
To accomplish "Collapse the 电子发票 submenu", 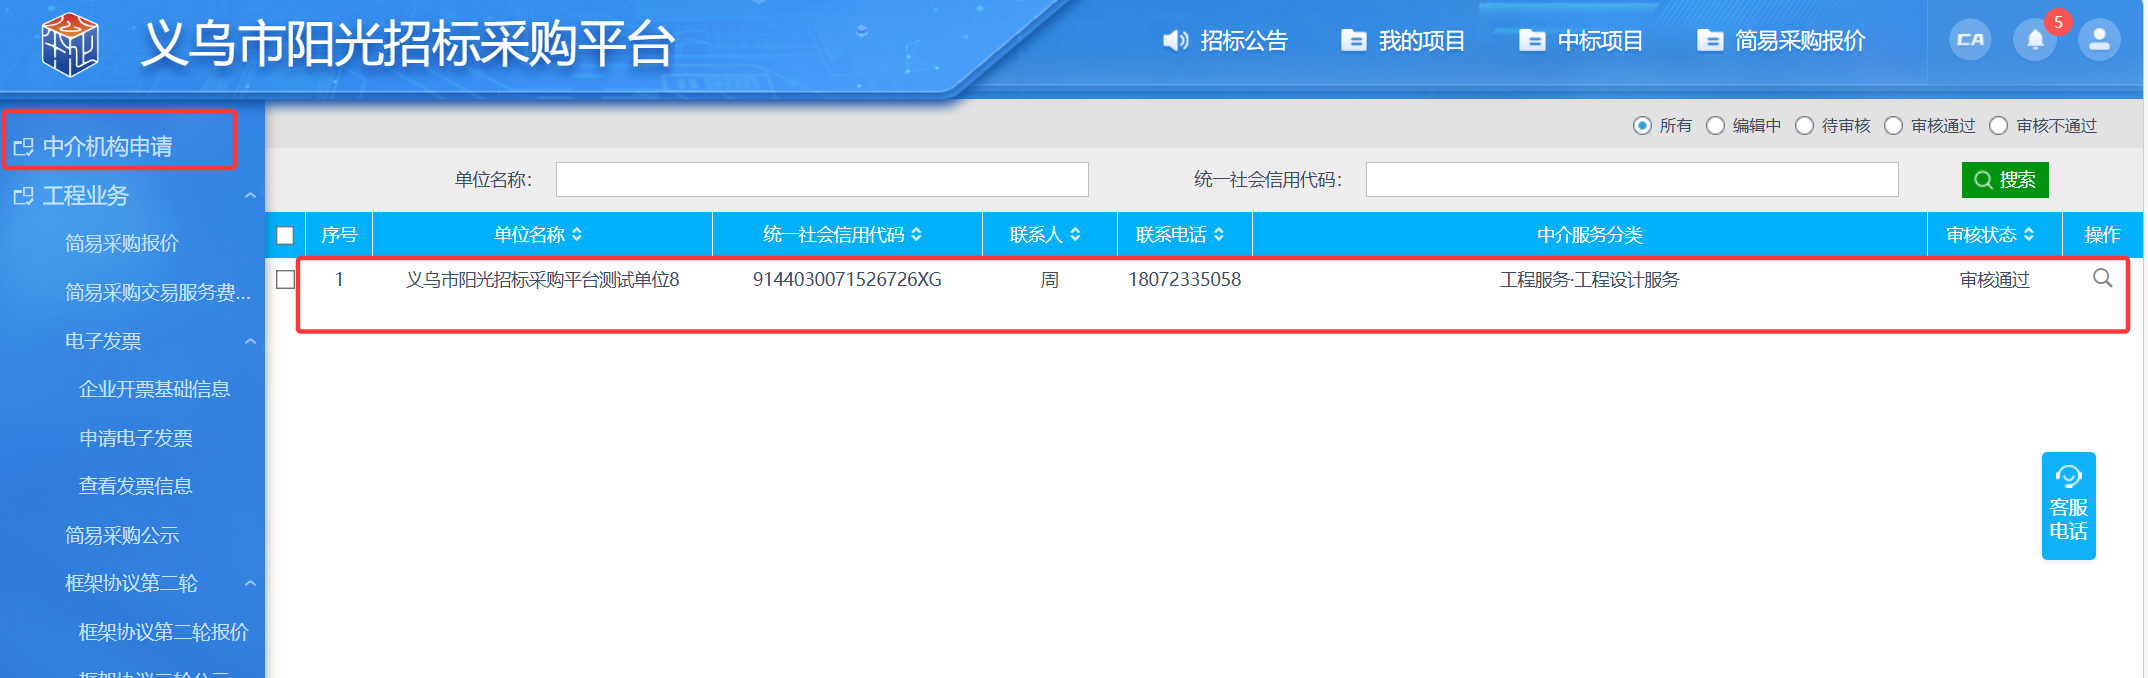I will 250,342.
